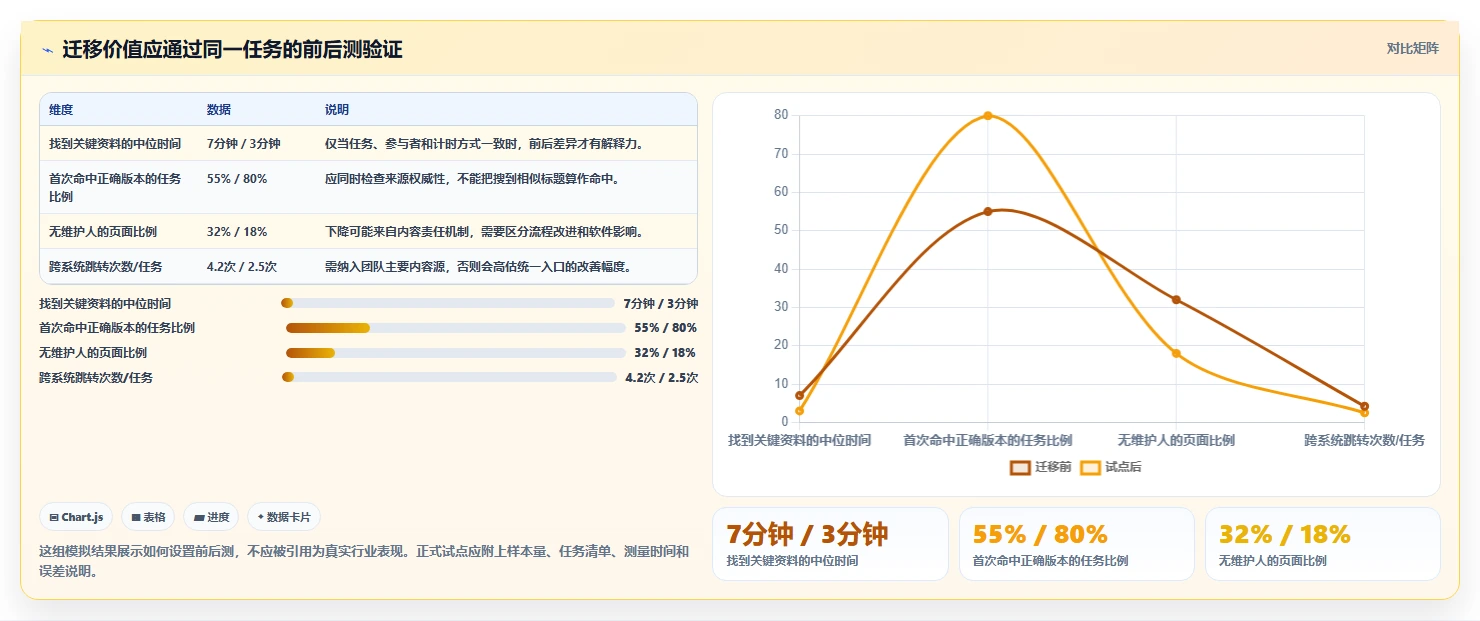Click the 迁移前 data point at 55
Image resolution: width=1480 pixels, height=621 pixels.
[987, 211]
